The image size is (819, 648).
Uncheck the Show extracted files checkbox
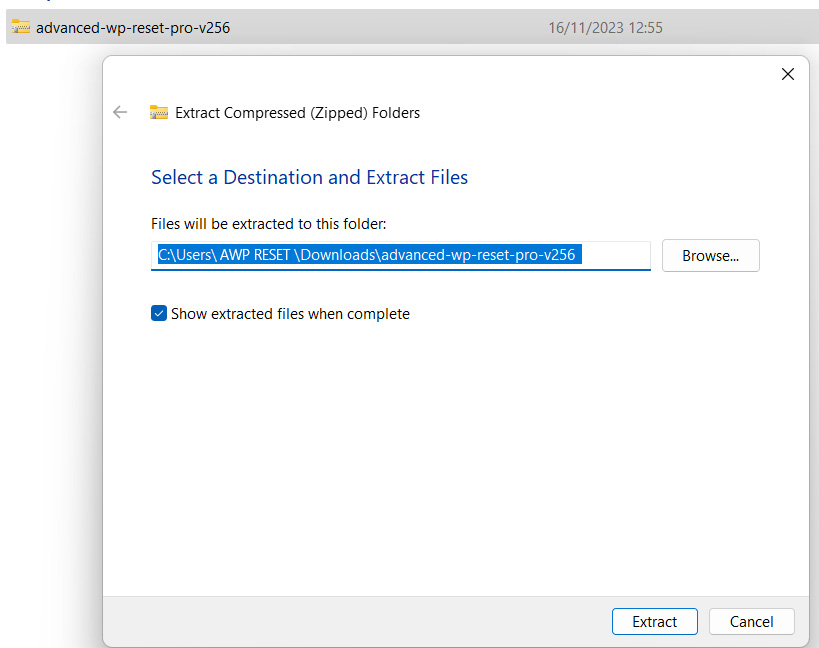click(159, 313)
